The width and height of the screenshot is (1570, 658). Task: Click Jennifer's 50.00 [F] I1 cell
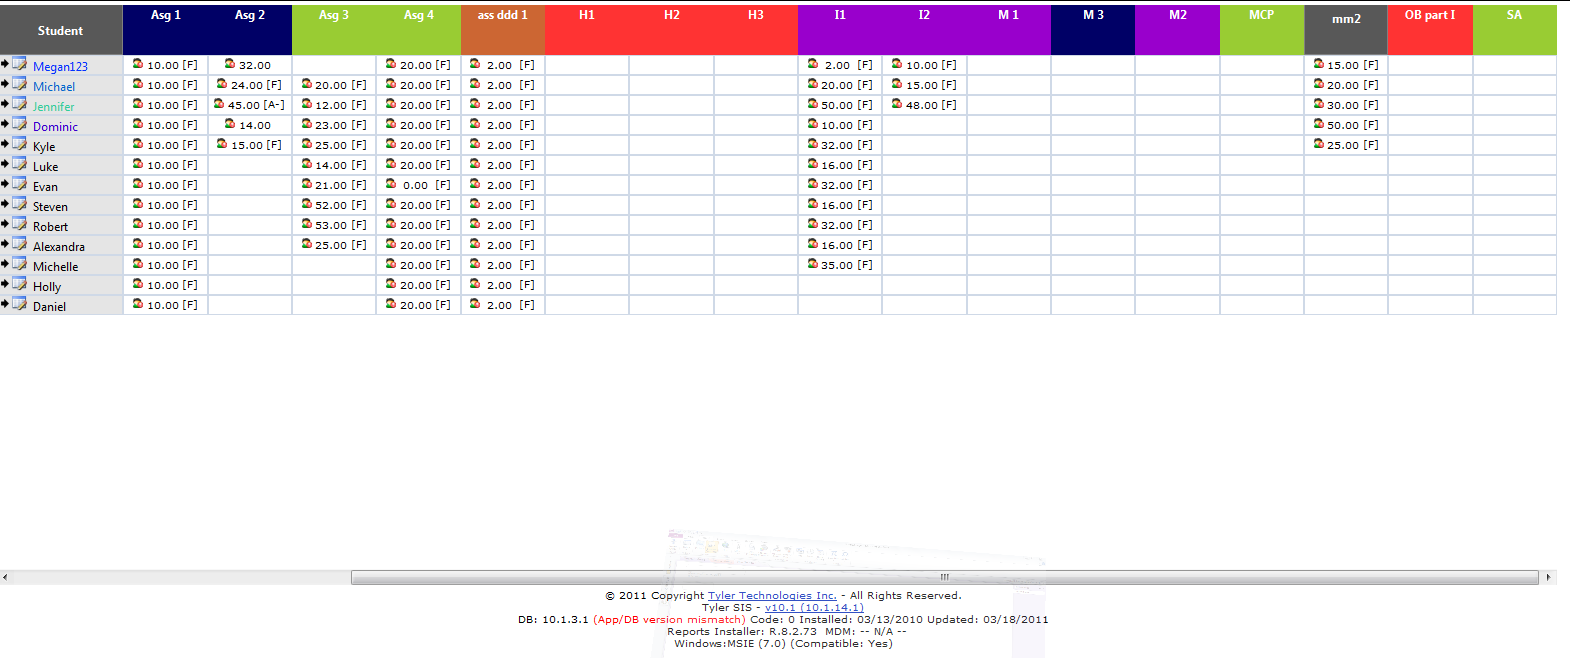point(840,105)
